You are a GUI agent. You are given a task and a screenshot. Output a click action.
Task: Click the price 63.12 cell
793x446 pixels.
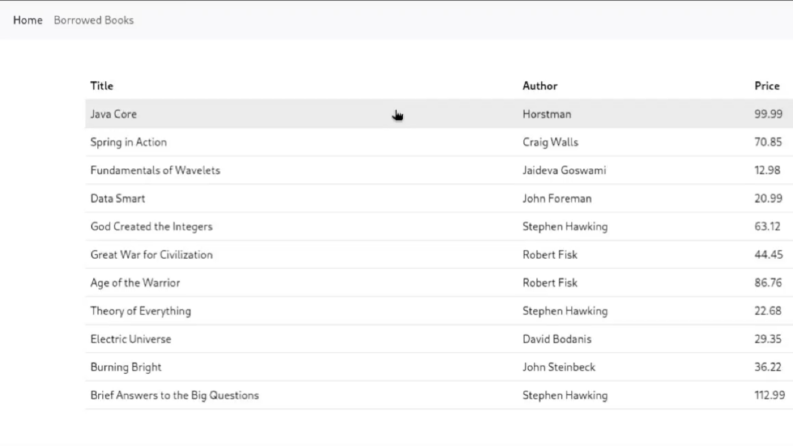pyautogui.click(x=767, y=227)
